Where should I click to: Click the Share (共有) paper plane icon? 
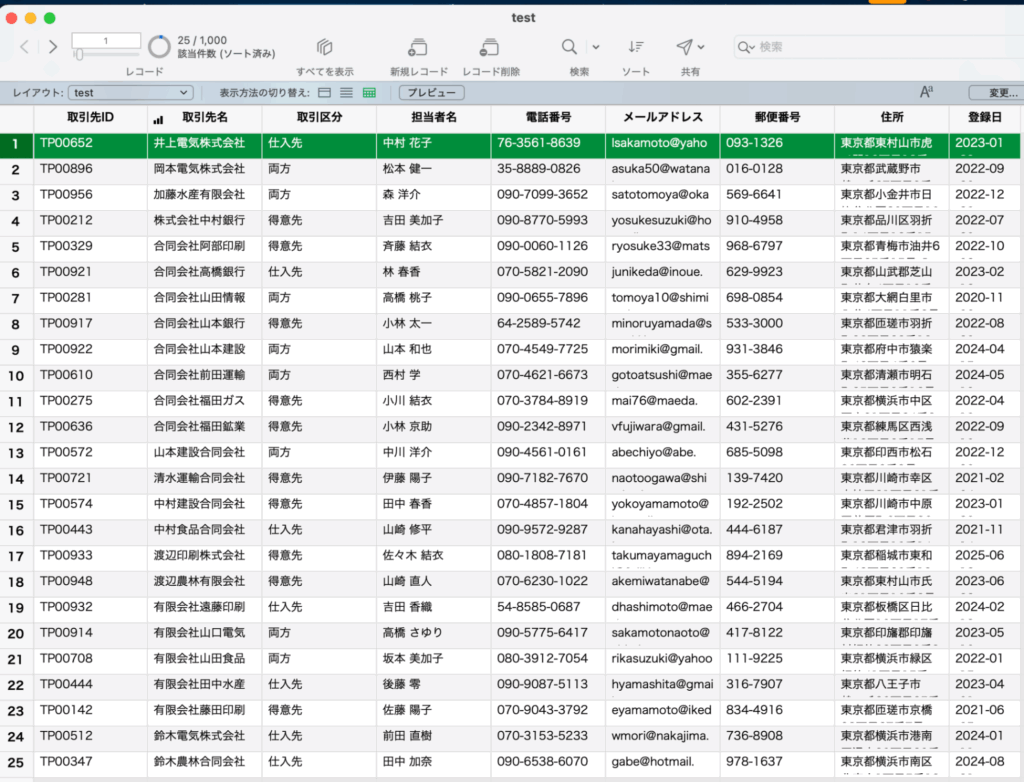(684, 47)
